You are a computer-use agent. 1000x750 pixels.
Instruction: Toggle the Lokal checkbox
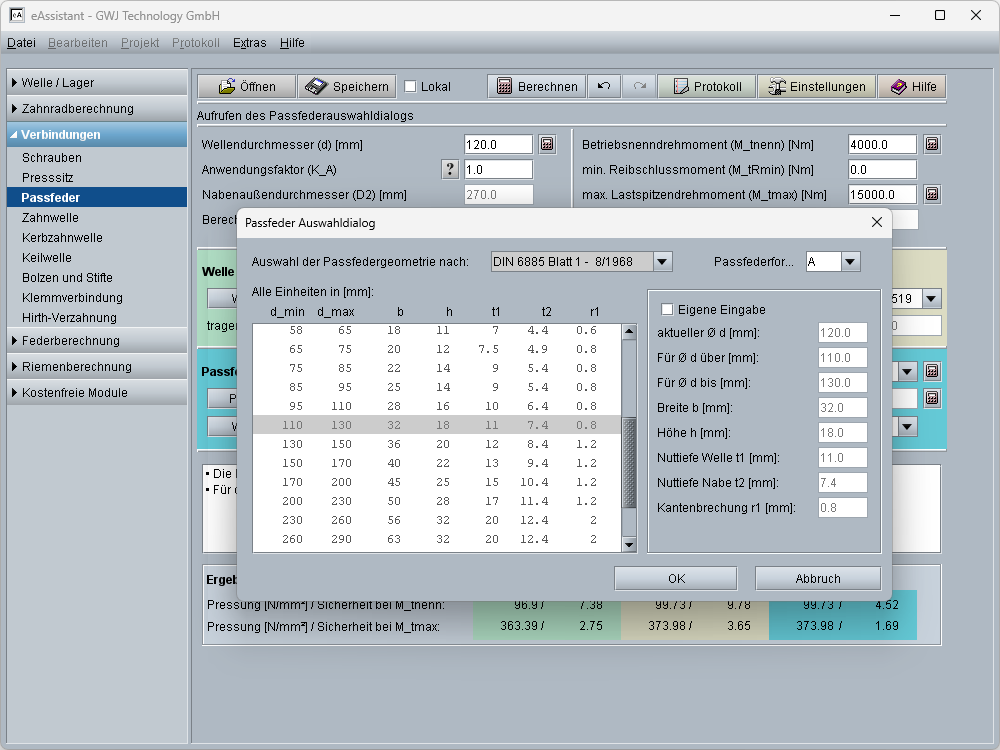[410, 87]
